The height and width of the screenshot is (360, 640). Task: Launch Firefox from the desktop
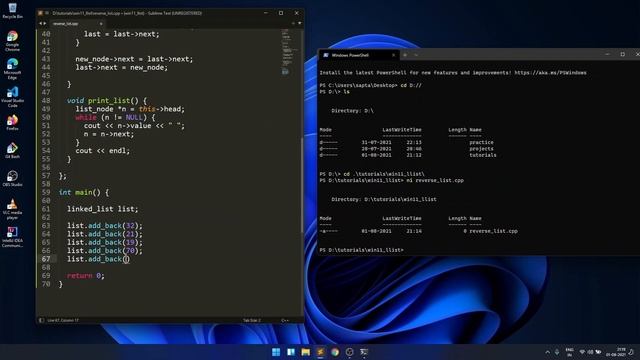click(12, 122)
